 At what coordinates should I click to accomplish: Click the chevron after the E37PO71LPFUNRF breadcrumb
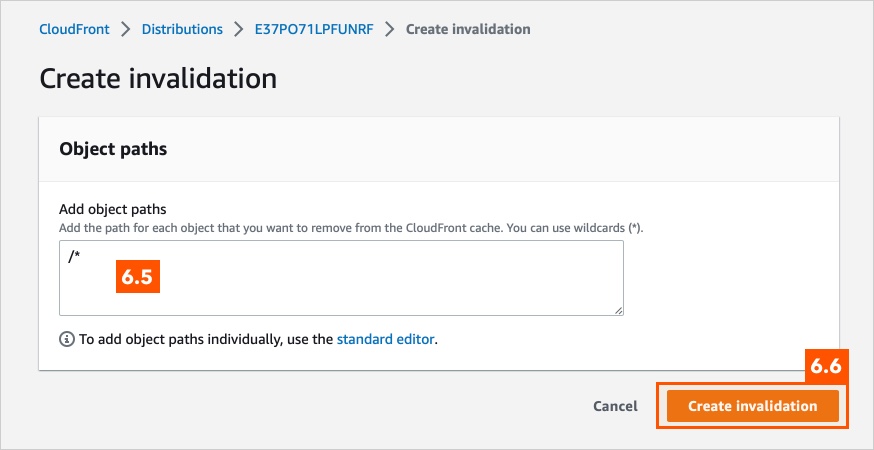tap(390, 29)
